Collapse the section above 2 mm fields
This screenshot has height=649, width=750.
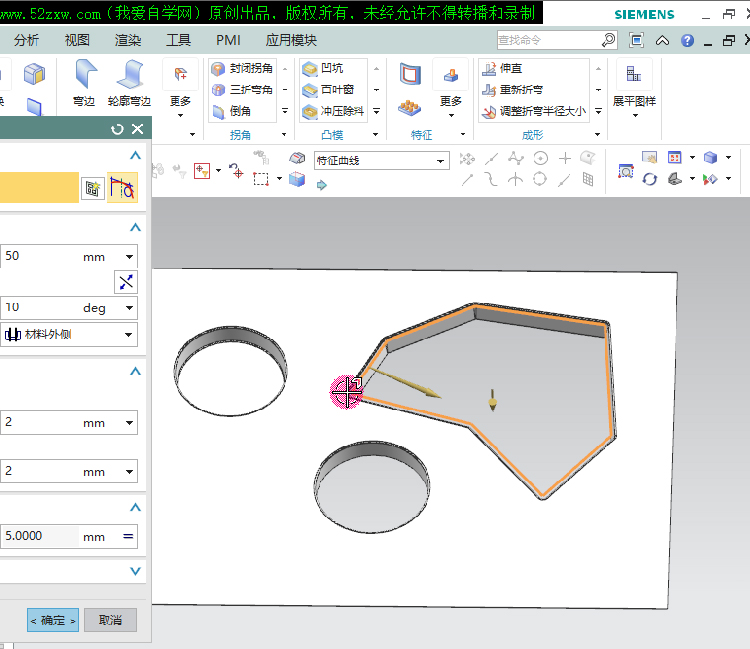click(x=135, y=371)
